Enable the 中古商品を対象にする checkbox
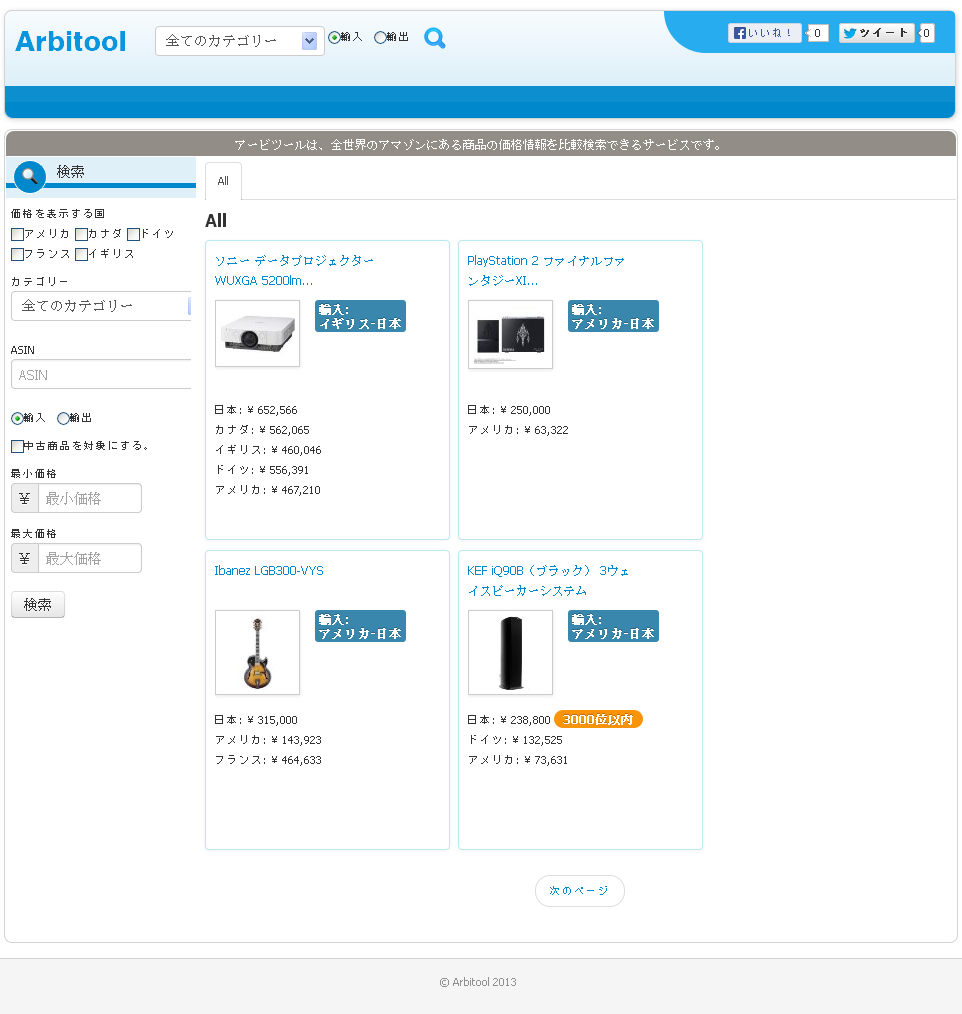Viewport: 962px width, 1014px height. click(17, 446)
